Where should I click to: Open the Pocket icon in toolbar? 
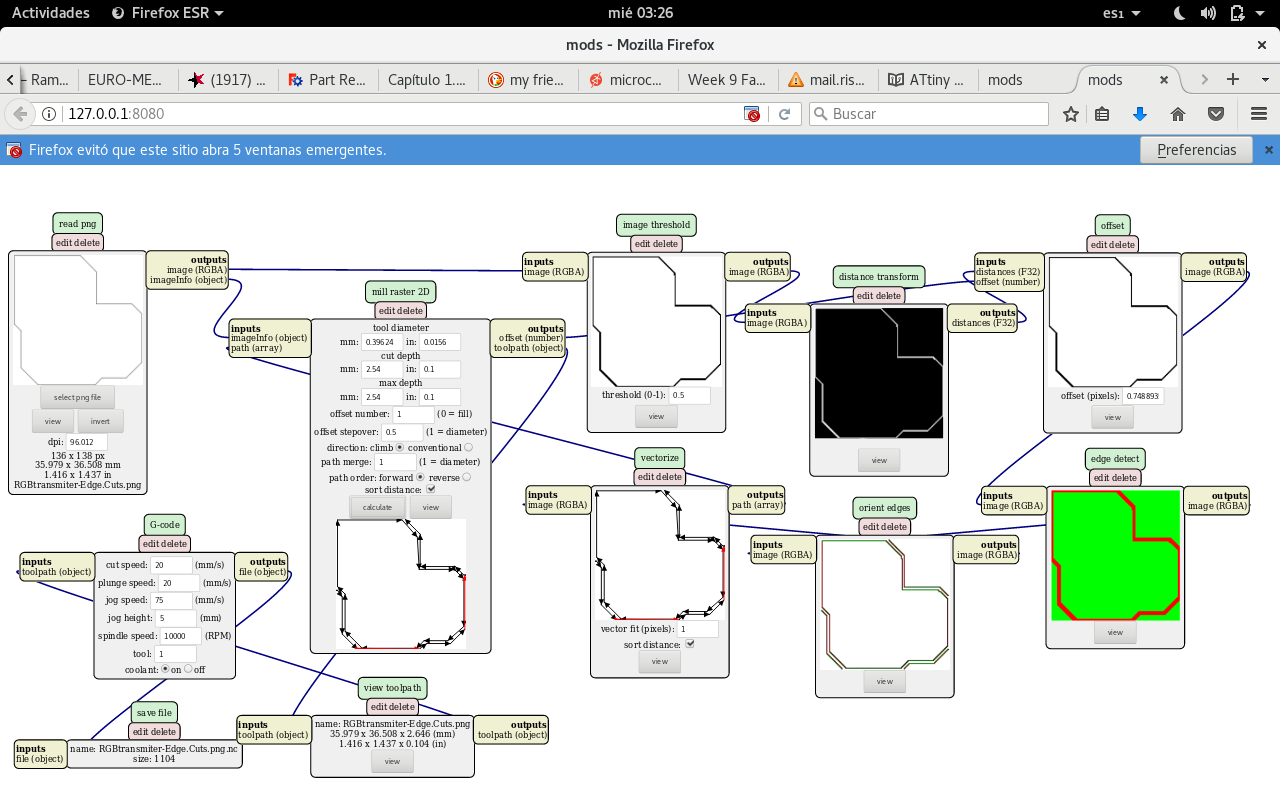click(1216, 114)
